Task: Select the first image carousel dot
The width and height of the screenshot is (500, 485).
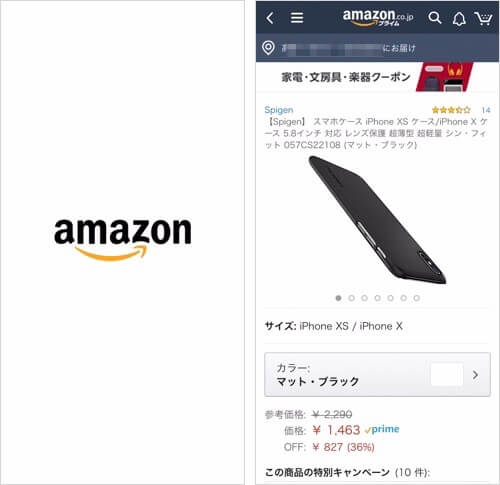Action: 338,298
